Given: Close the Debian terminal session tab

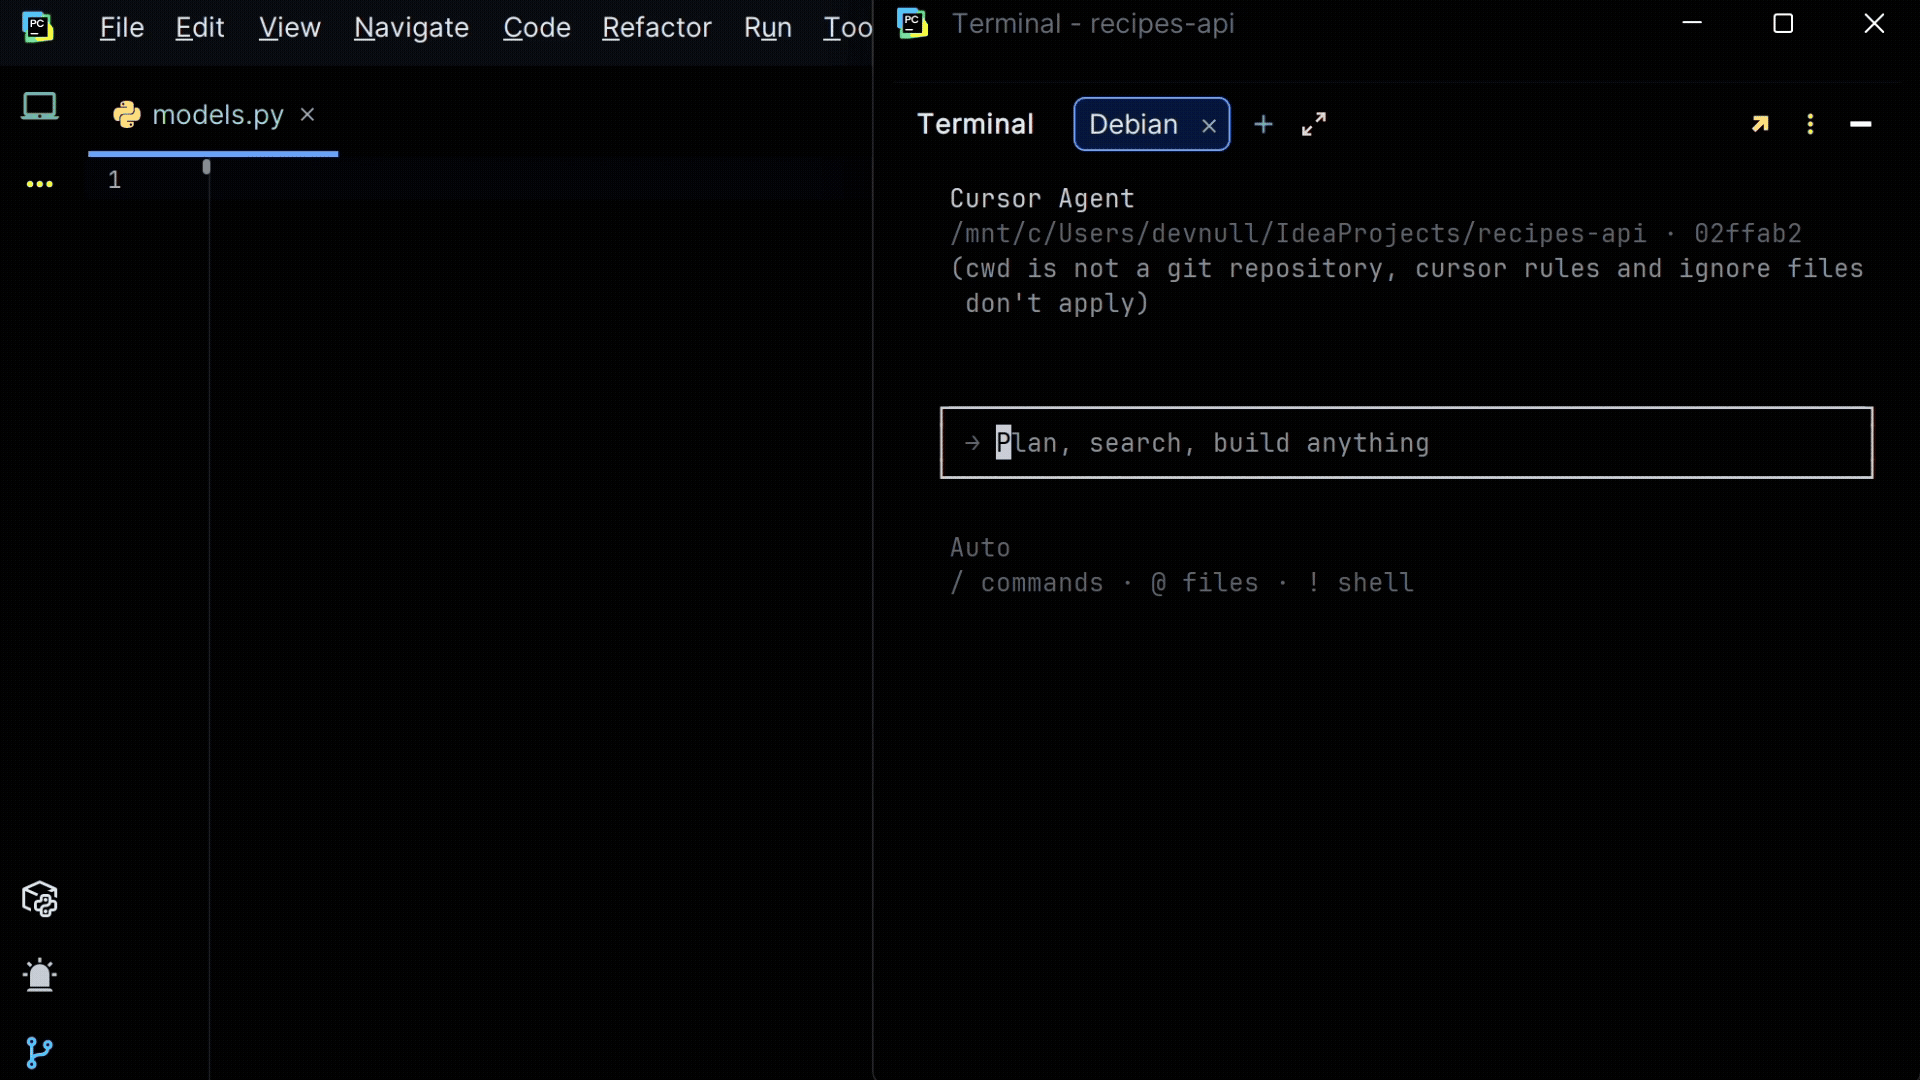Looking at the screenshot, I should (x=1209, y=126).
